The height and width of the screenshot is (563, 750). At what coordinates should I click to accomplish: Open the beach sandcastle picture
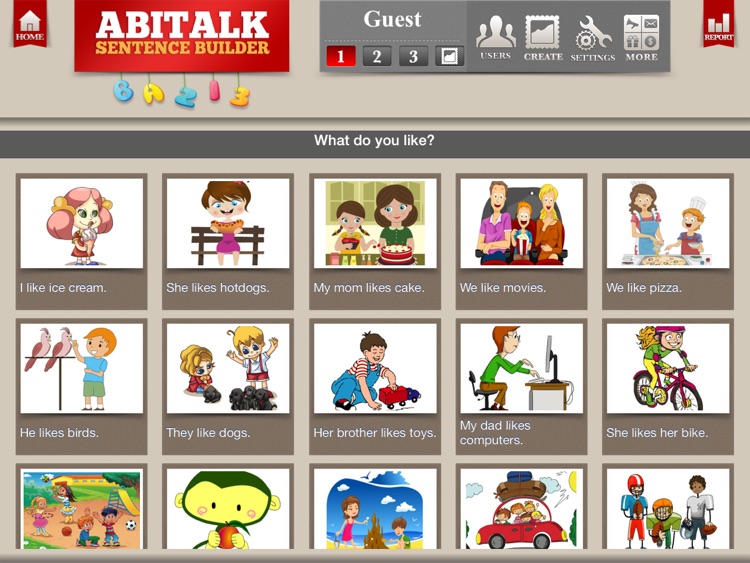click(375, 509)
